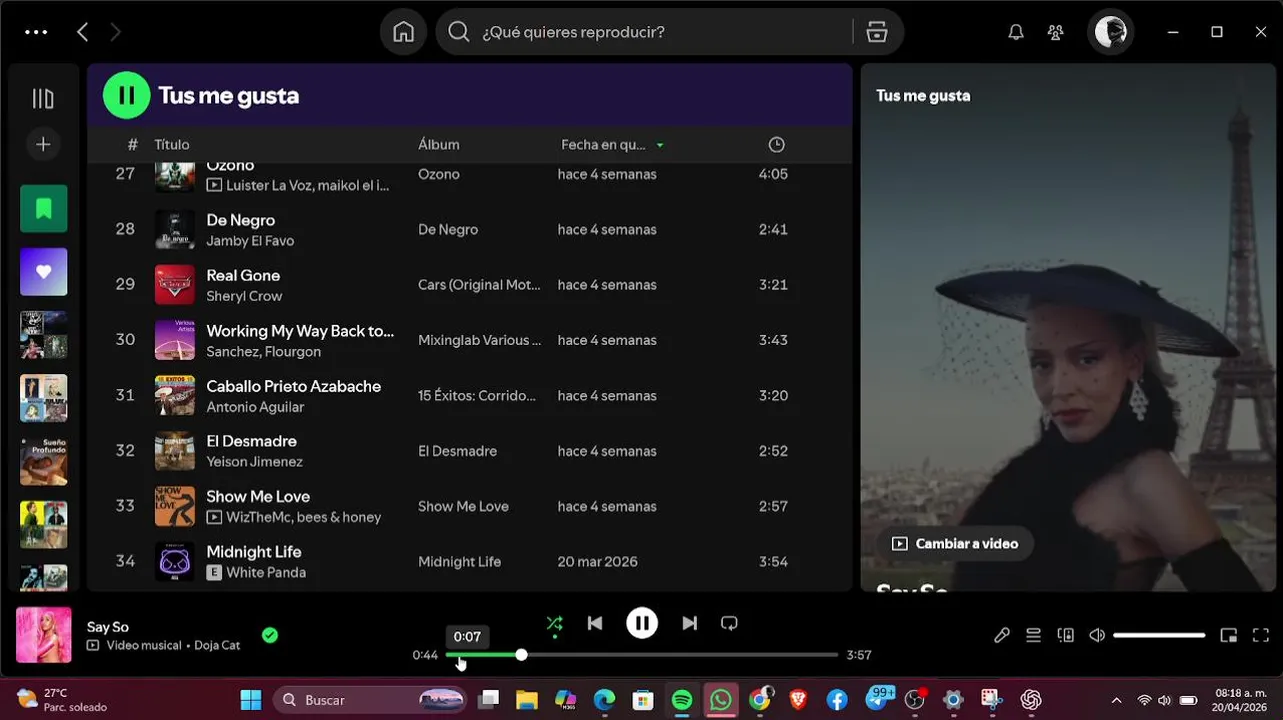Sort by the duration clock icon

click(776, 145)
